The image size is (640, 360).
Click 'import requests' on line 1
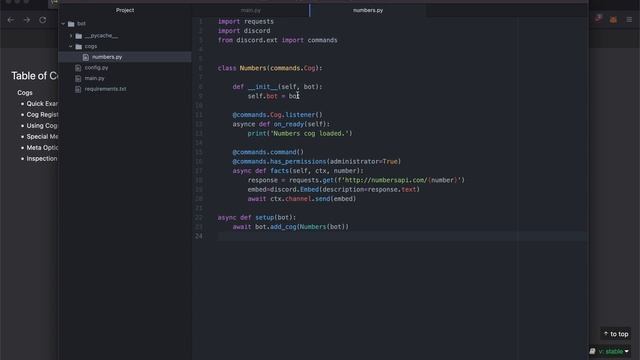click(x=246, y=22)
